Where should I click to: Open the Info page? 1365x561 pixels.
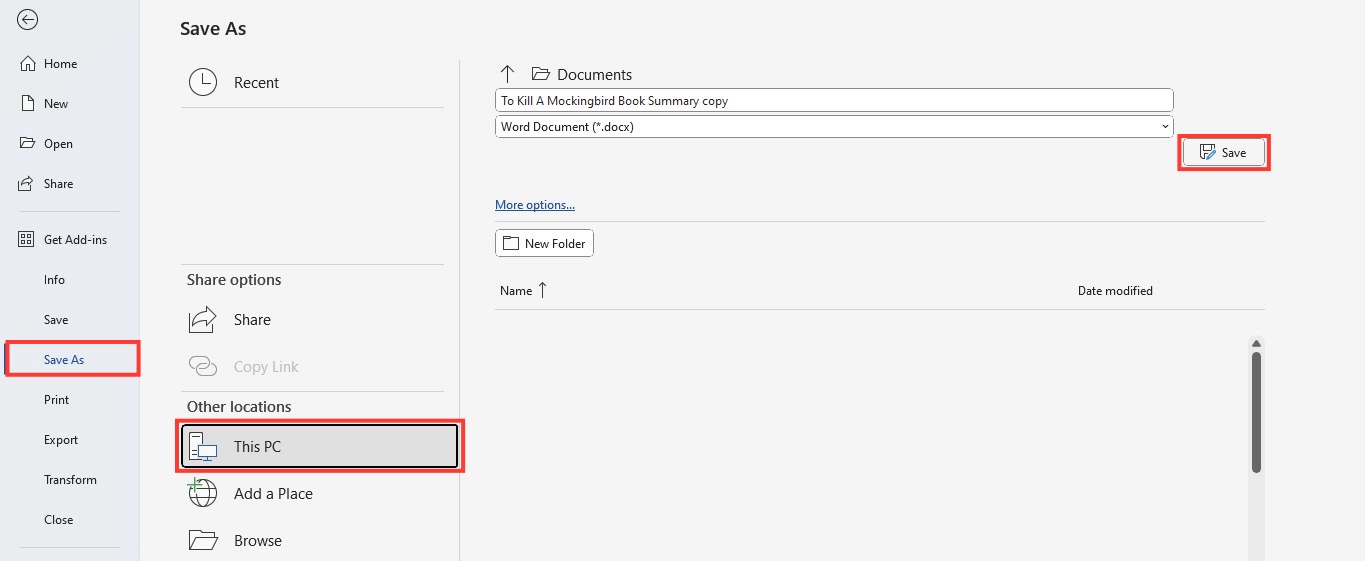coord(54,280)
